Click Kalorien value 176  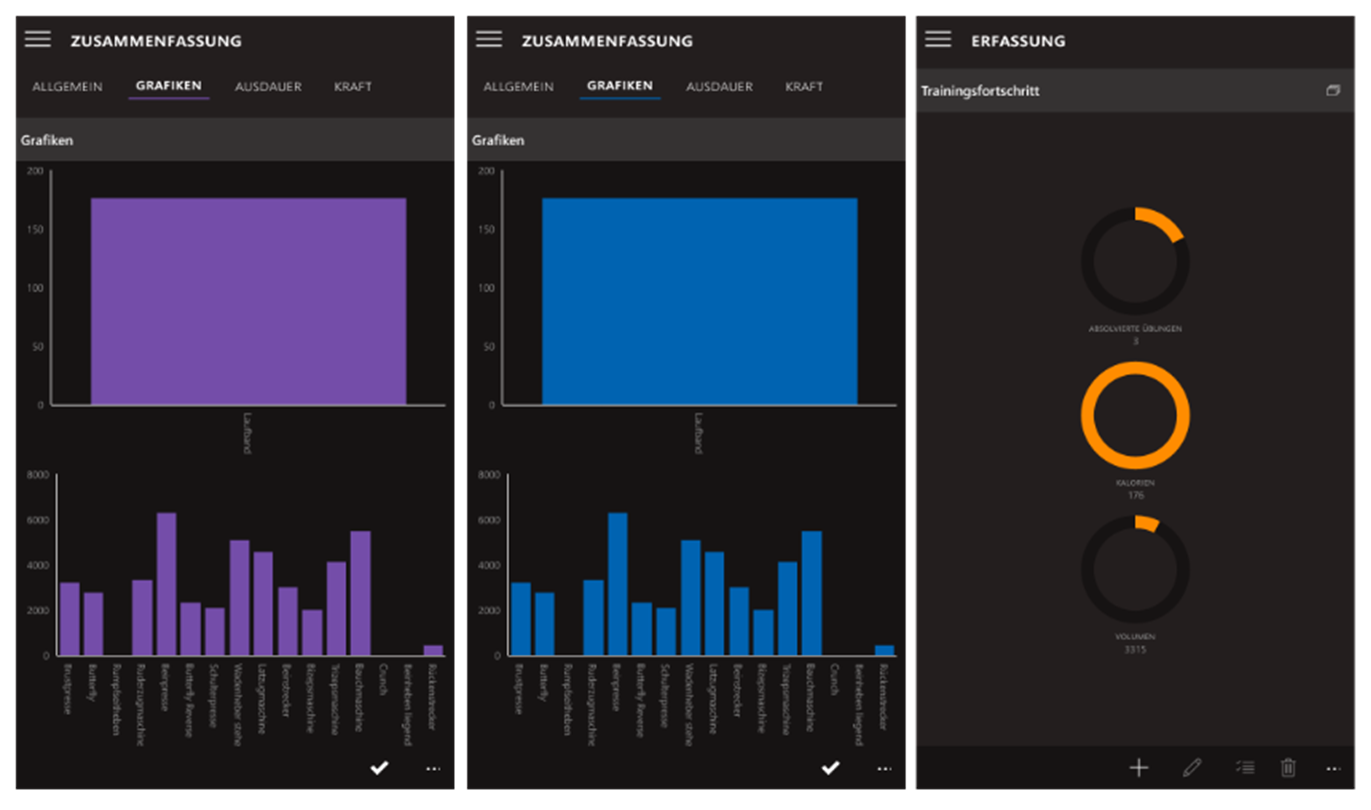1135,495
